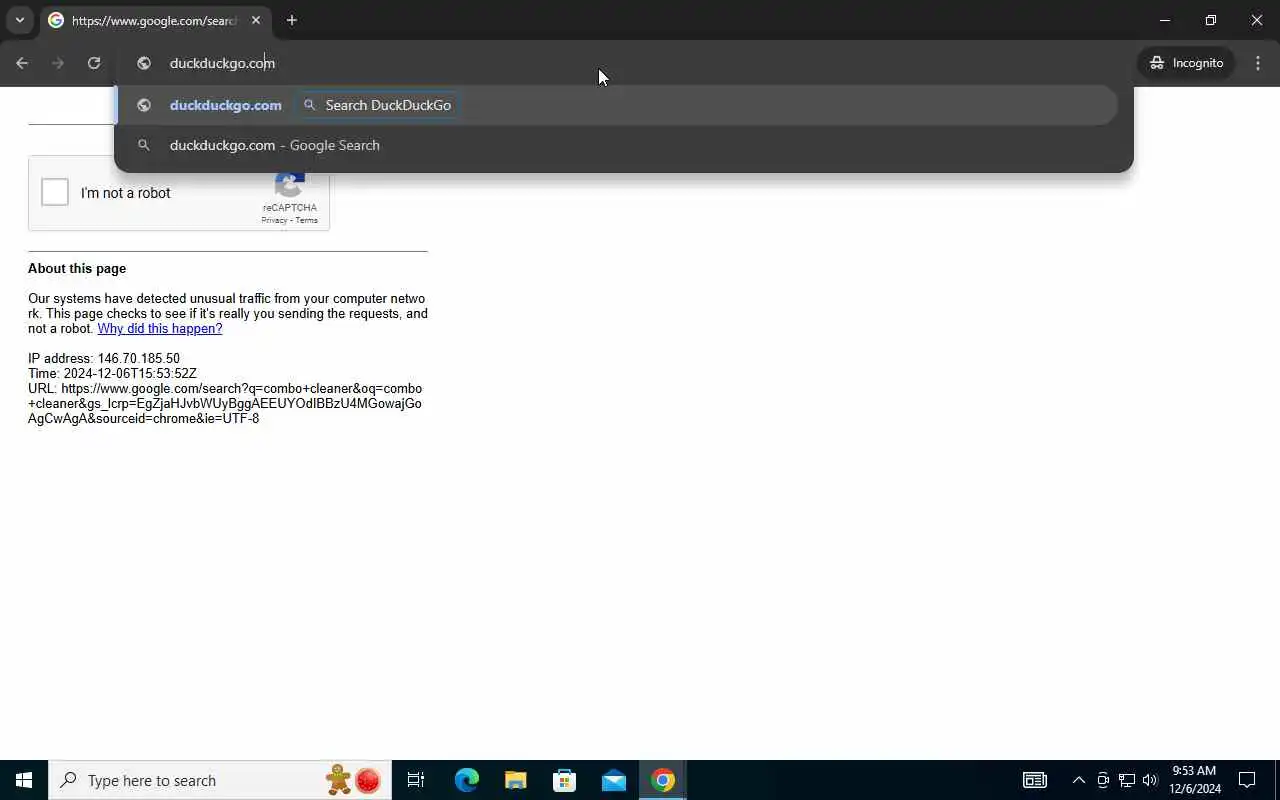Screen dimensions: 1280x800
Task: Click the About this page heading
Action: point(77,269)
